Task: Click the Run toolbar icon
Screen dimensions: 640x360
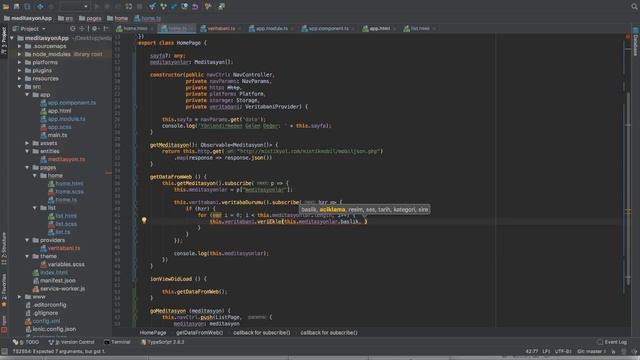Action: (x=97, y=7)
